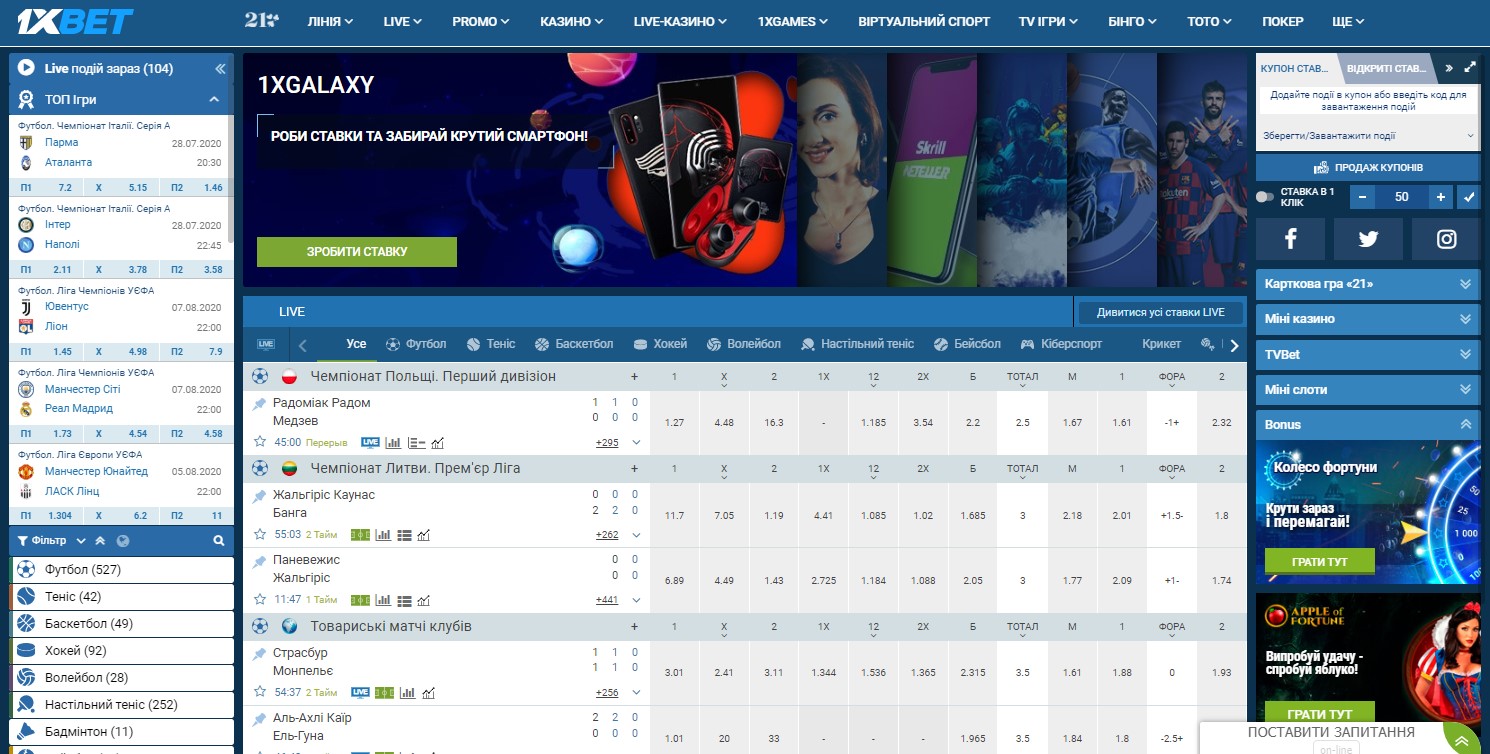Confirm one-click stake with the checkmark button
Viewport: 1490px width, 754px height.
(x=1468, y=197)
